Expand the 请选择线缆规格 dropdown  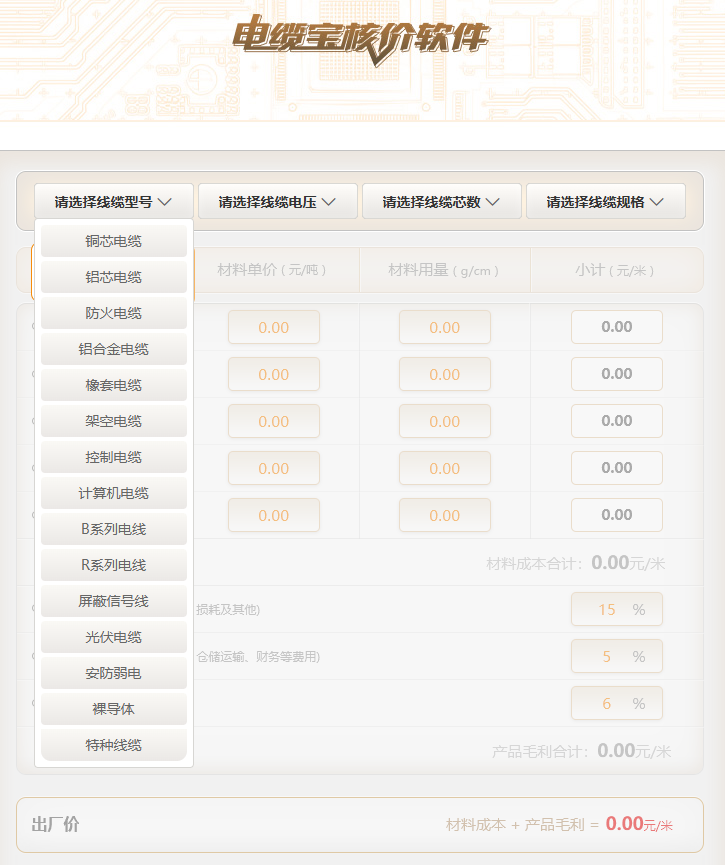pyautogui.click(x=605, y=202)
